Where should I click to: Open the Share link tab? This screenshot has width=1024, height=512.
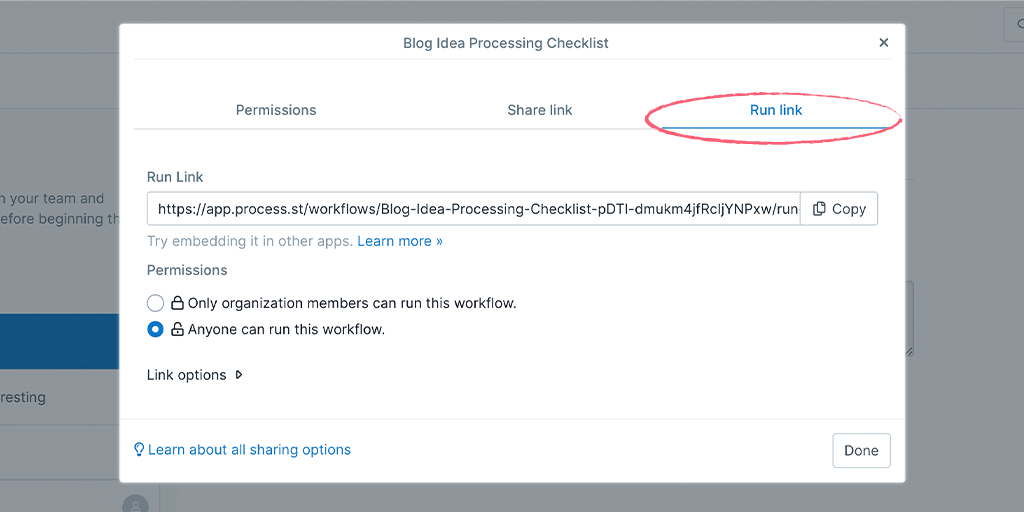click(x=539, y=110)
